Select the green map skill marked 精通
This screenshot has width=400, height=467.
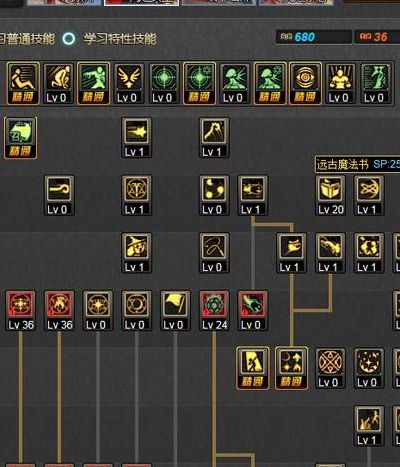[21, 138]
